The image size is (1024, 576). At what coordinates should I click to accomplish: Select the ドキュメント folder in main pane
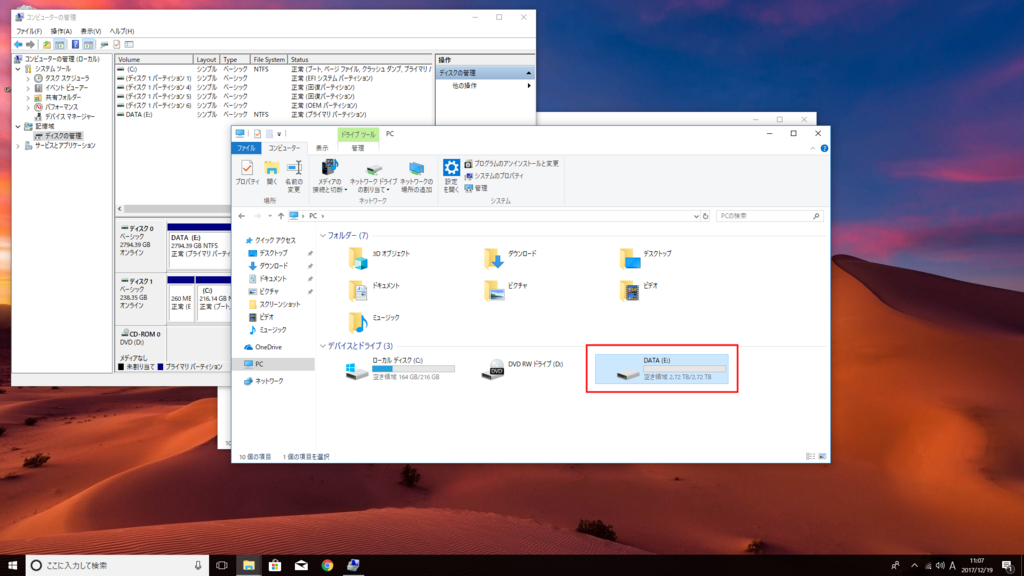[374, 290]
